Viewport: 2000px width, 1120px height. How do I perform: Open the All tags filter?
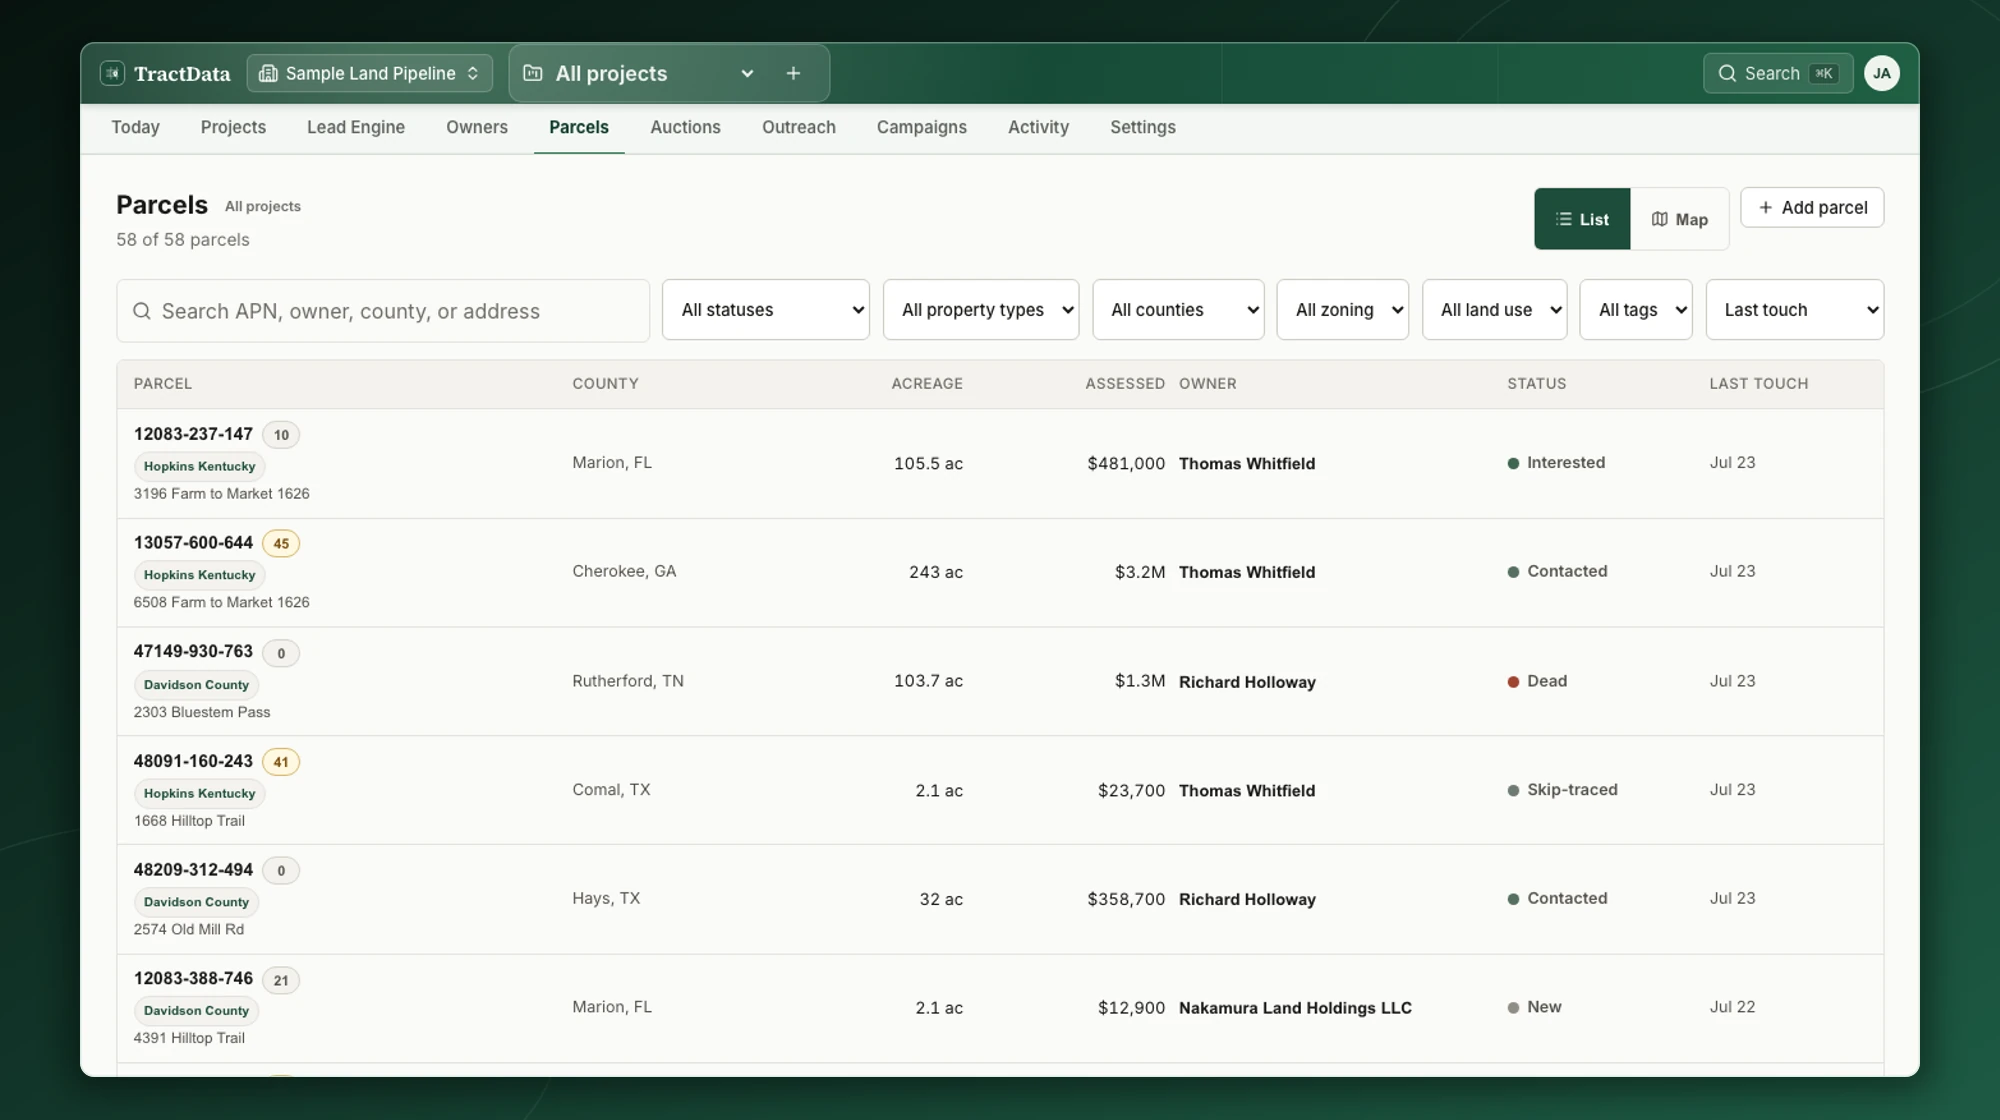[1636, 310]
